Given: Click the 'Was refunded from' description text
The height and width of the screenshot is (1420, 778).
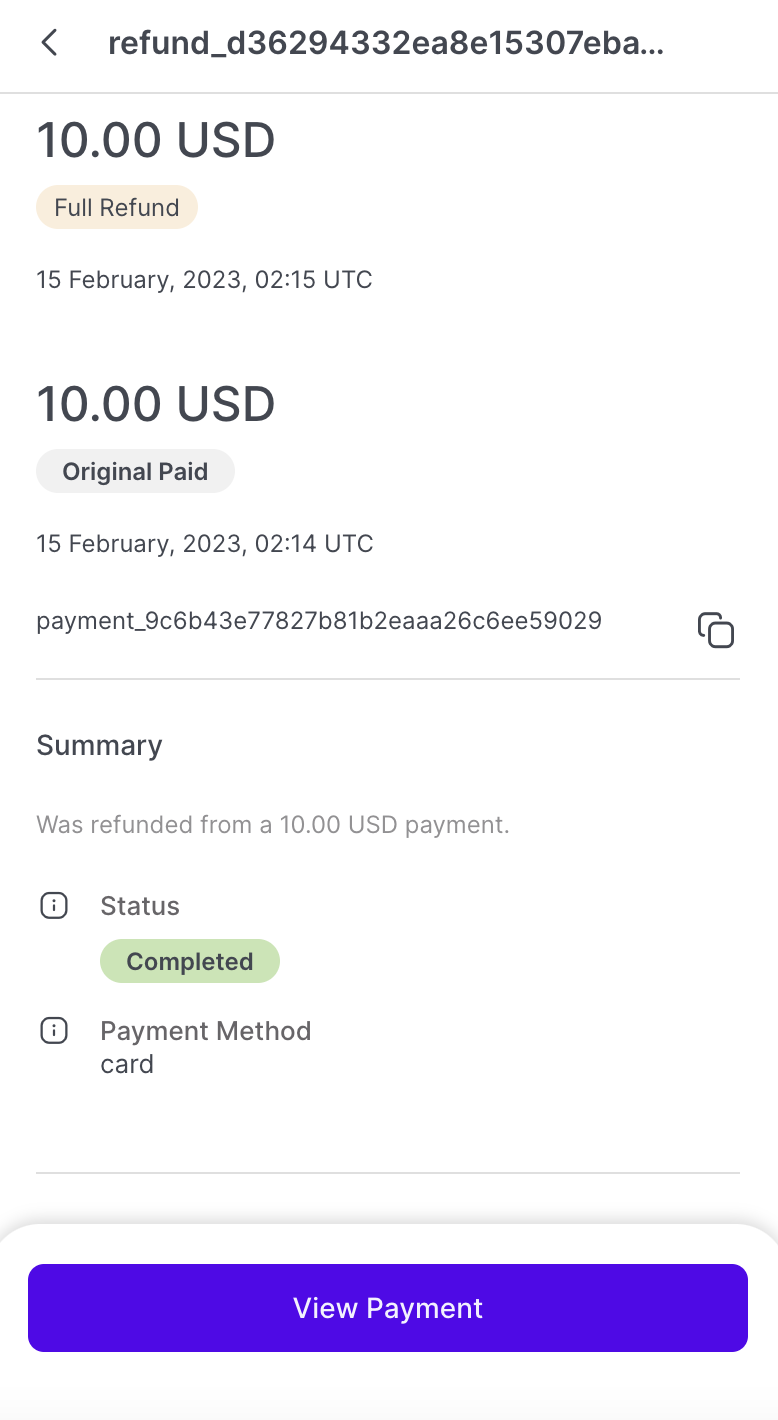Looking at the screenshot, I should 273,825.
